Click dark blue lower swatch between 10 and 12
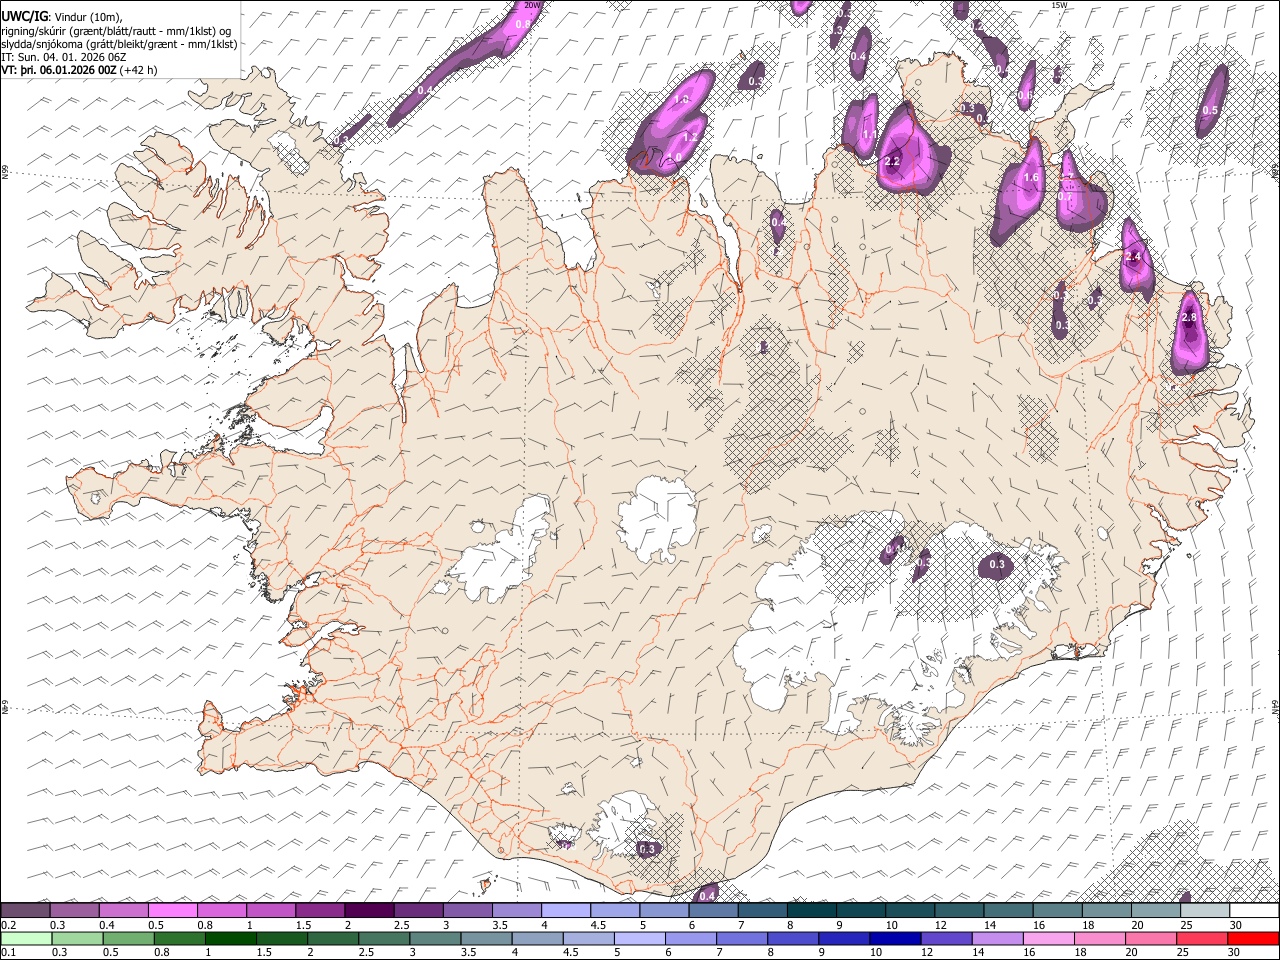The image size is (1280, 960). coord(895,938)
